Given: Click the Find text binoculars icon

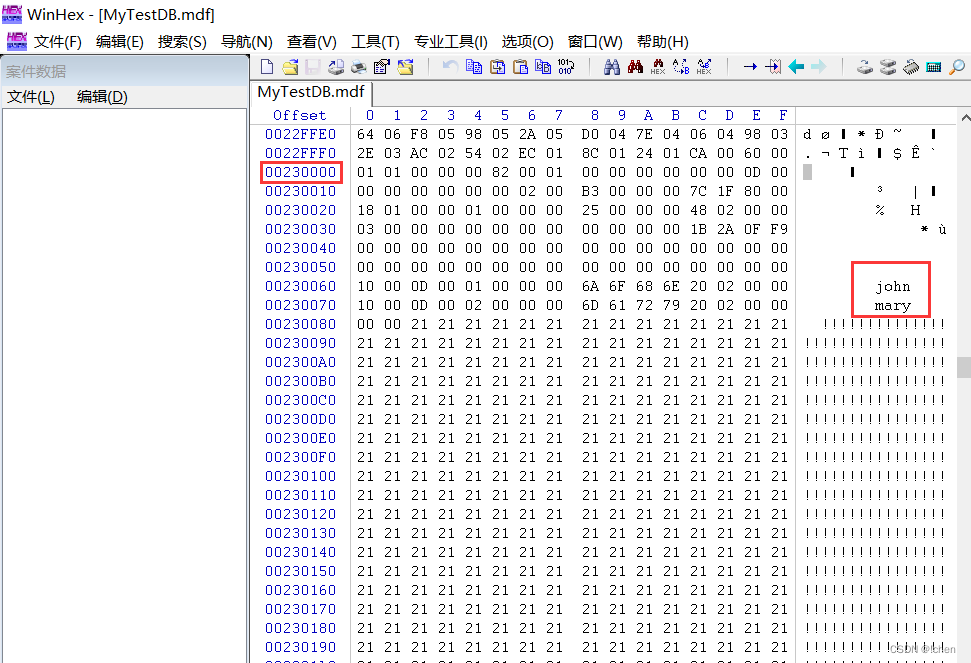Looking at the screenshot, I should [612, 67].
